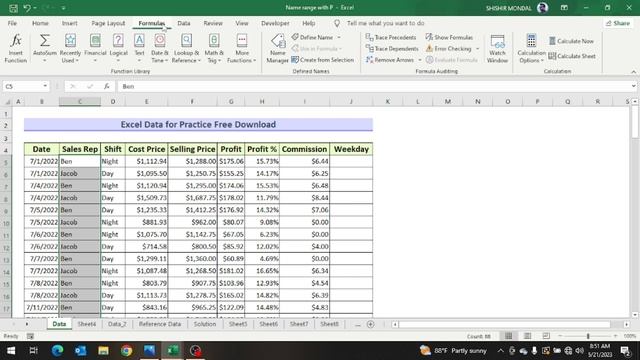The image size is (640, 360).
Task: Open Lookup & Reference functions
Action: tap(186, 48)
